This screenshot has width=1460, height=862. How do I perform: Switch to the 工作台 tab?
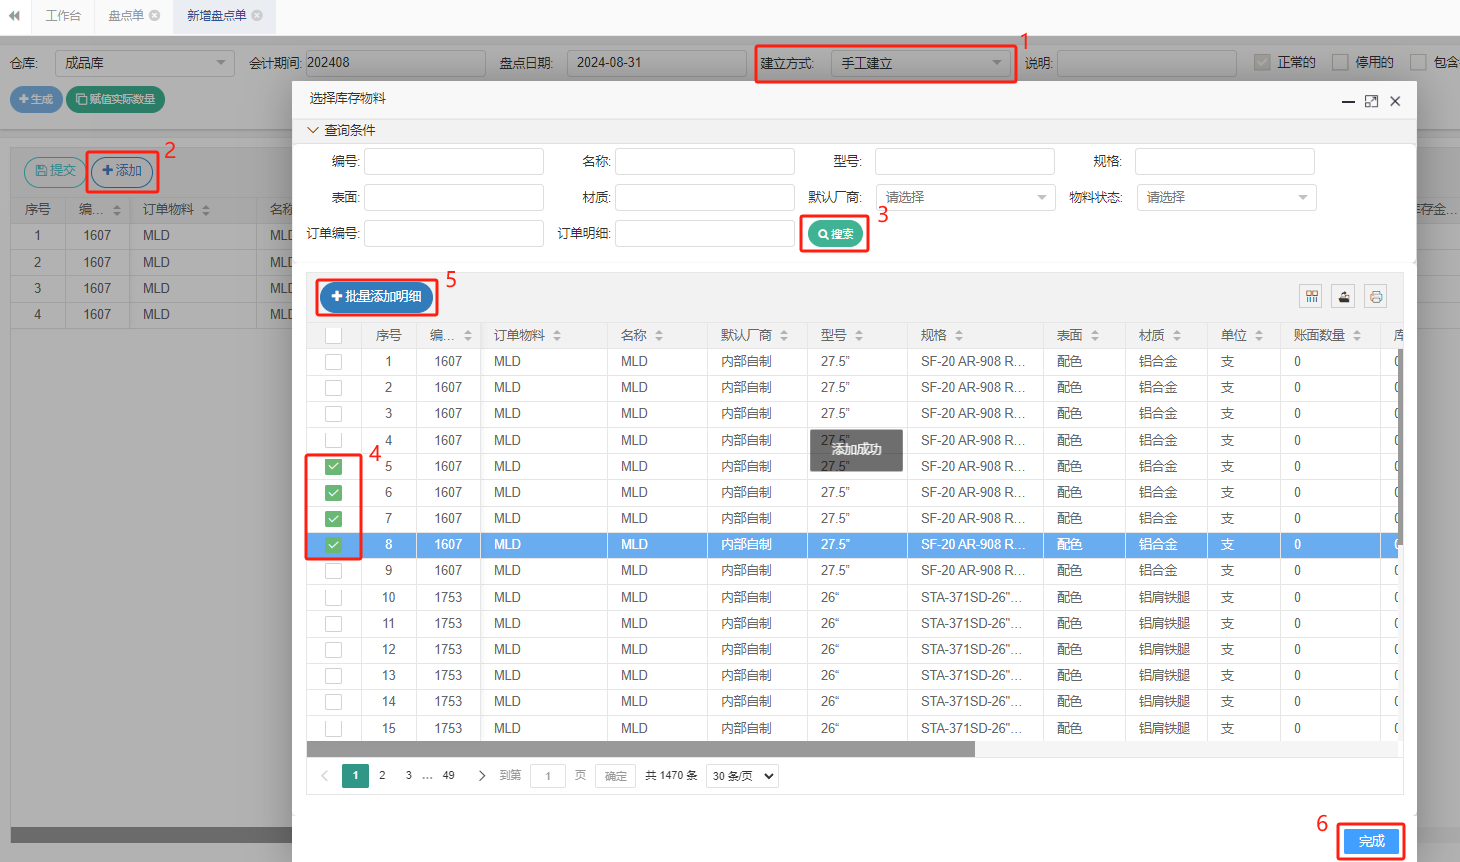[x=63, y=16]
